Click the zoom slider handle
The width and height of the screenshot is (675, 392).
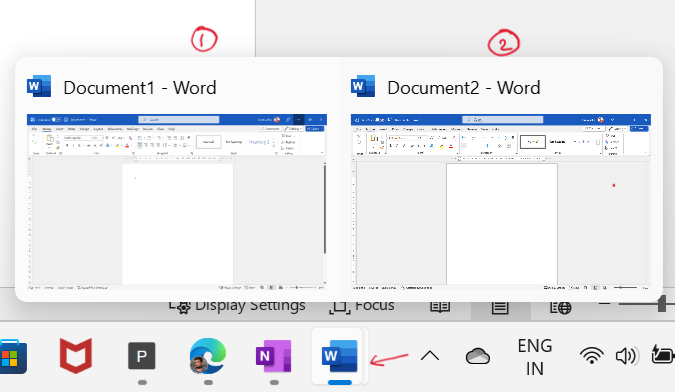coord(662,304)
